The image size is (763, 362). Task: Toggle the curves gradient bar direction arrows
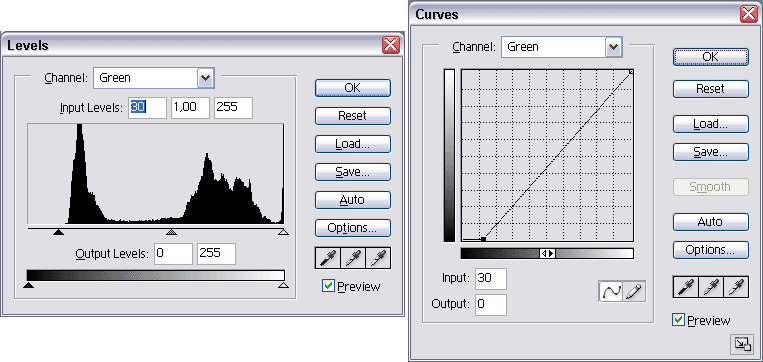547,253
